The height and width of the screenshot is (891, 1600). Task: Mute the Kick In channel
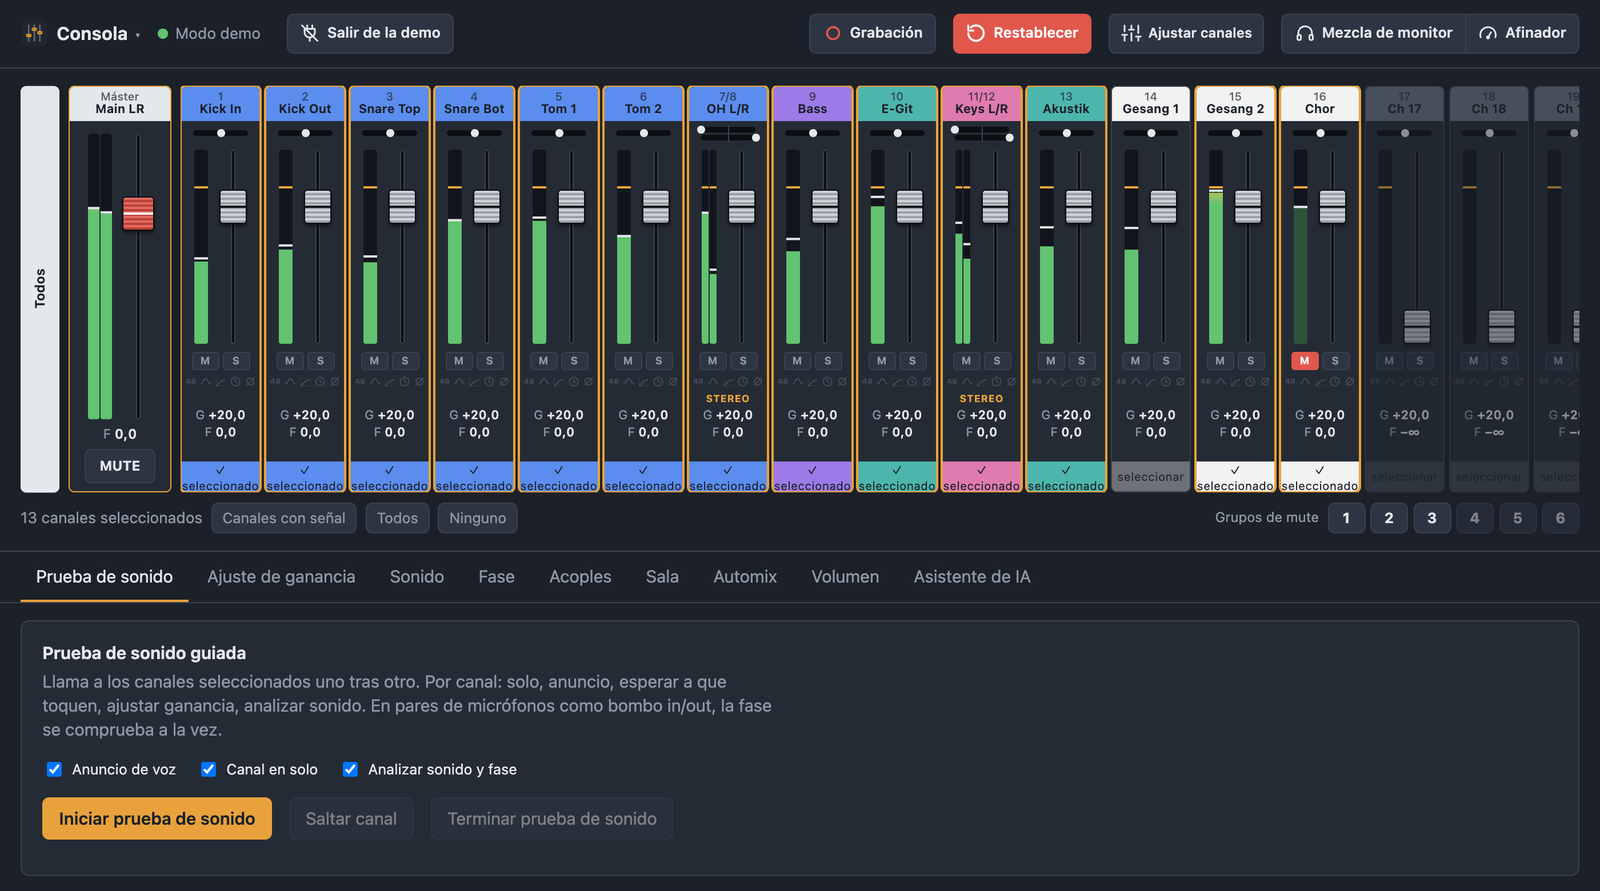(205, 361)
